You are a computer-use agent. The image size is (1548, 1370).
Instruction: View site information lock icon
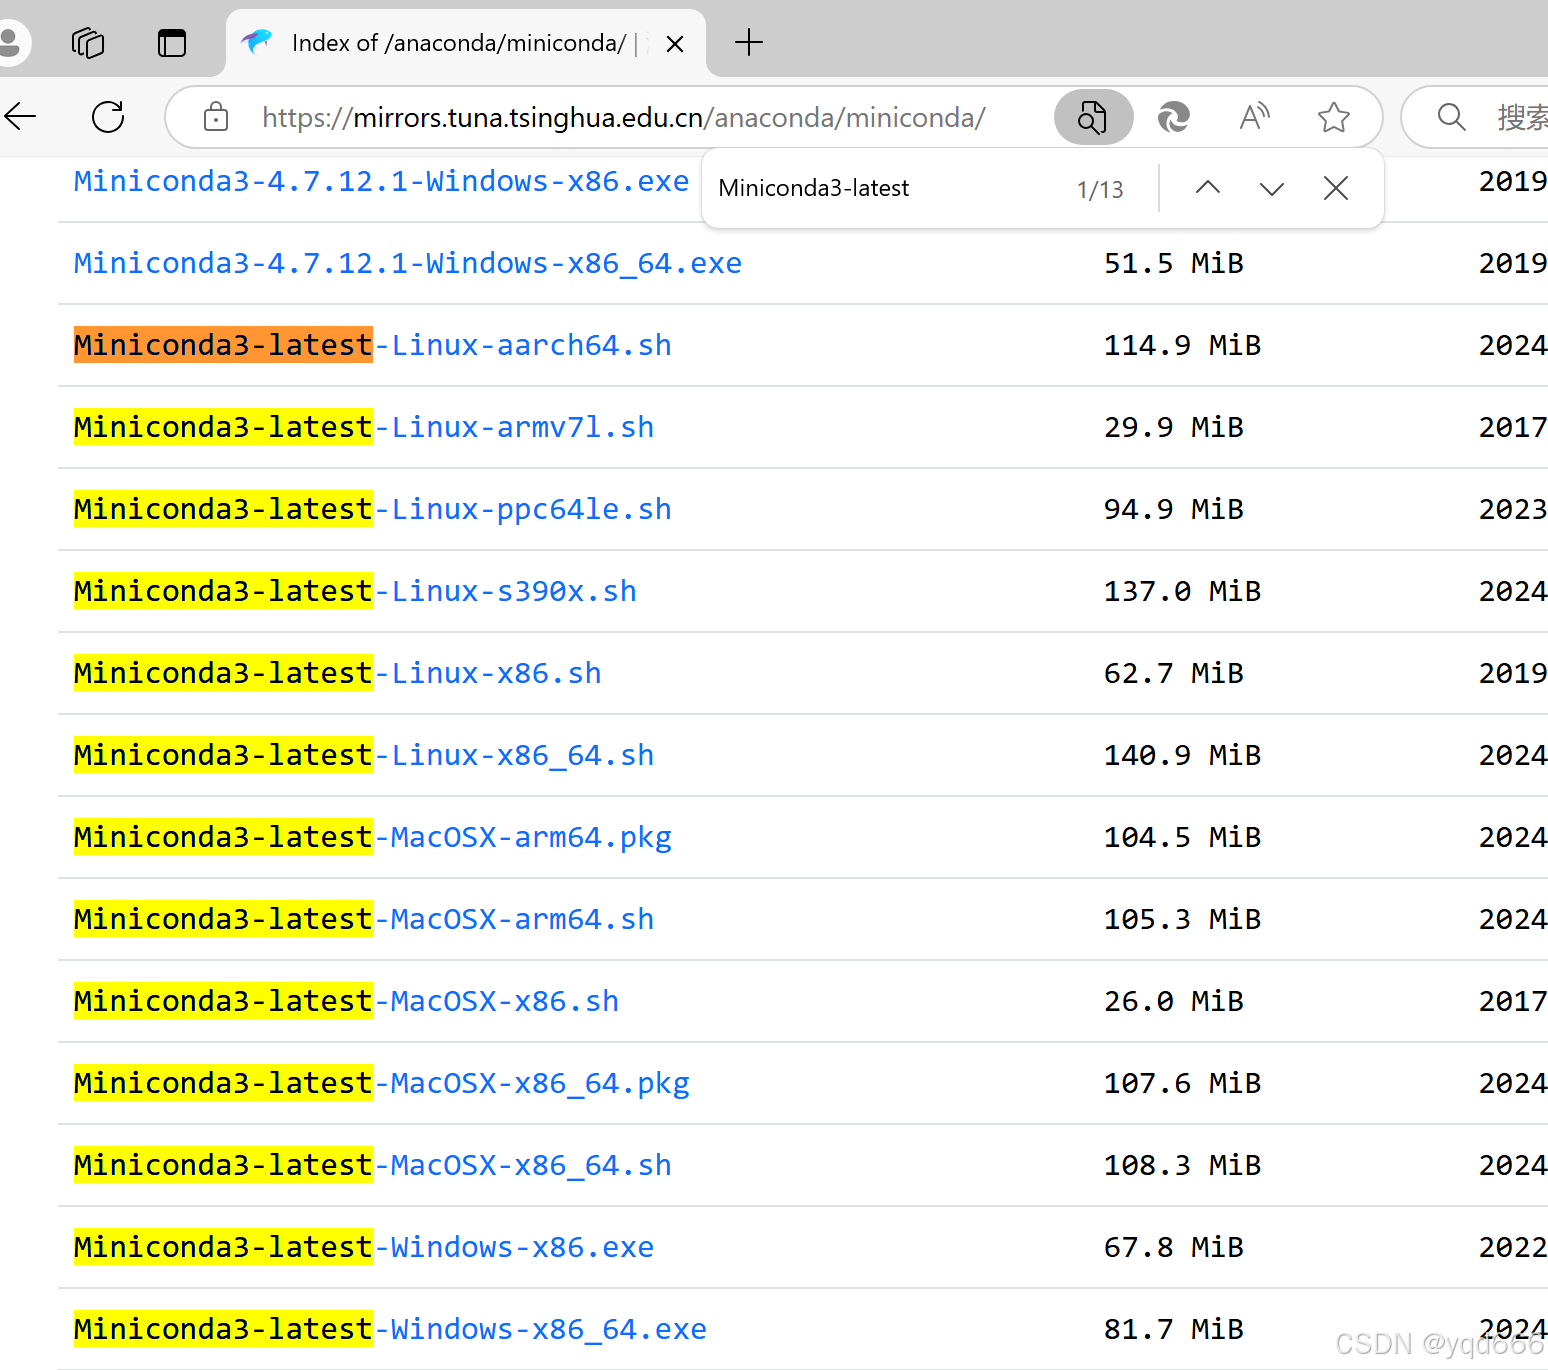216,117
